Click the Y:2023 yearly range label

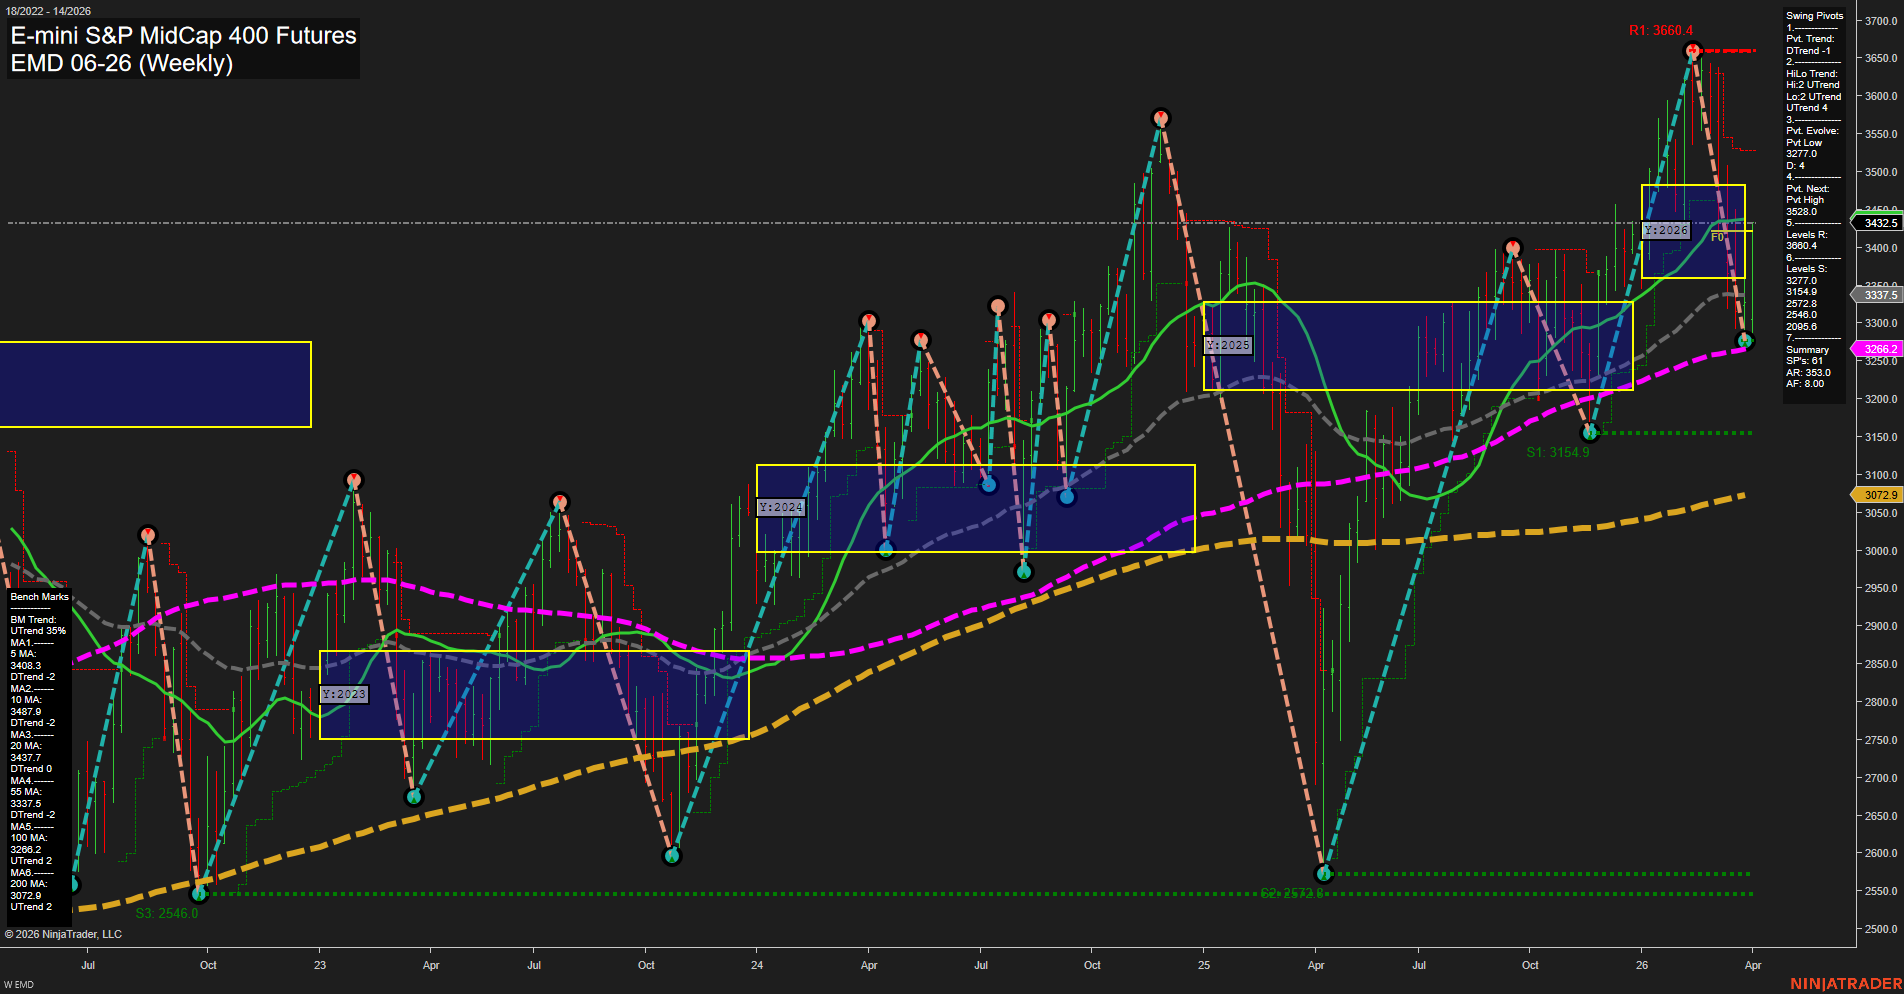coord(344,693)
